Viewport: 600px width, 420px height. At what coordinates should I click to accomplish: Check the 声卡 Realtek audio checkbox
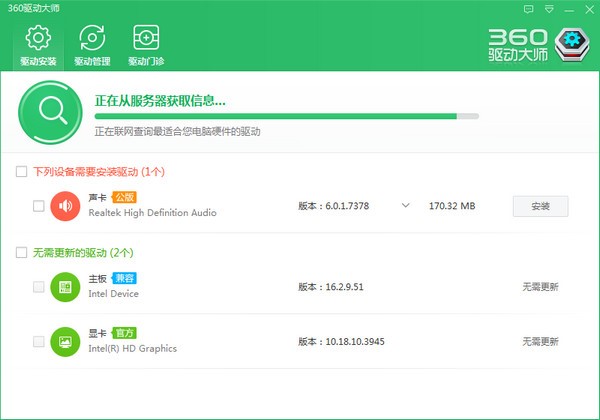tap(39, 206)
